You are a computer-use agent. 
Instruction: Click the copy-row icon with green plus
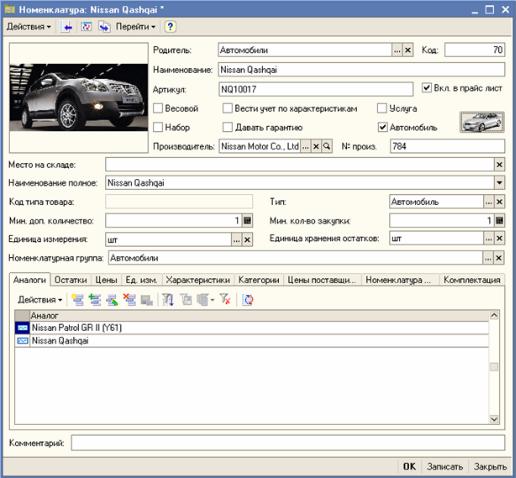[95, 300]
